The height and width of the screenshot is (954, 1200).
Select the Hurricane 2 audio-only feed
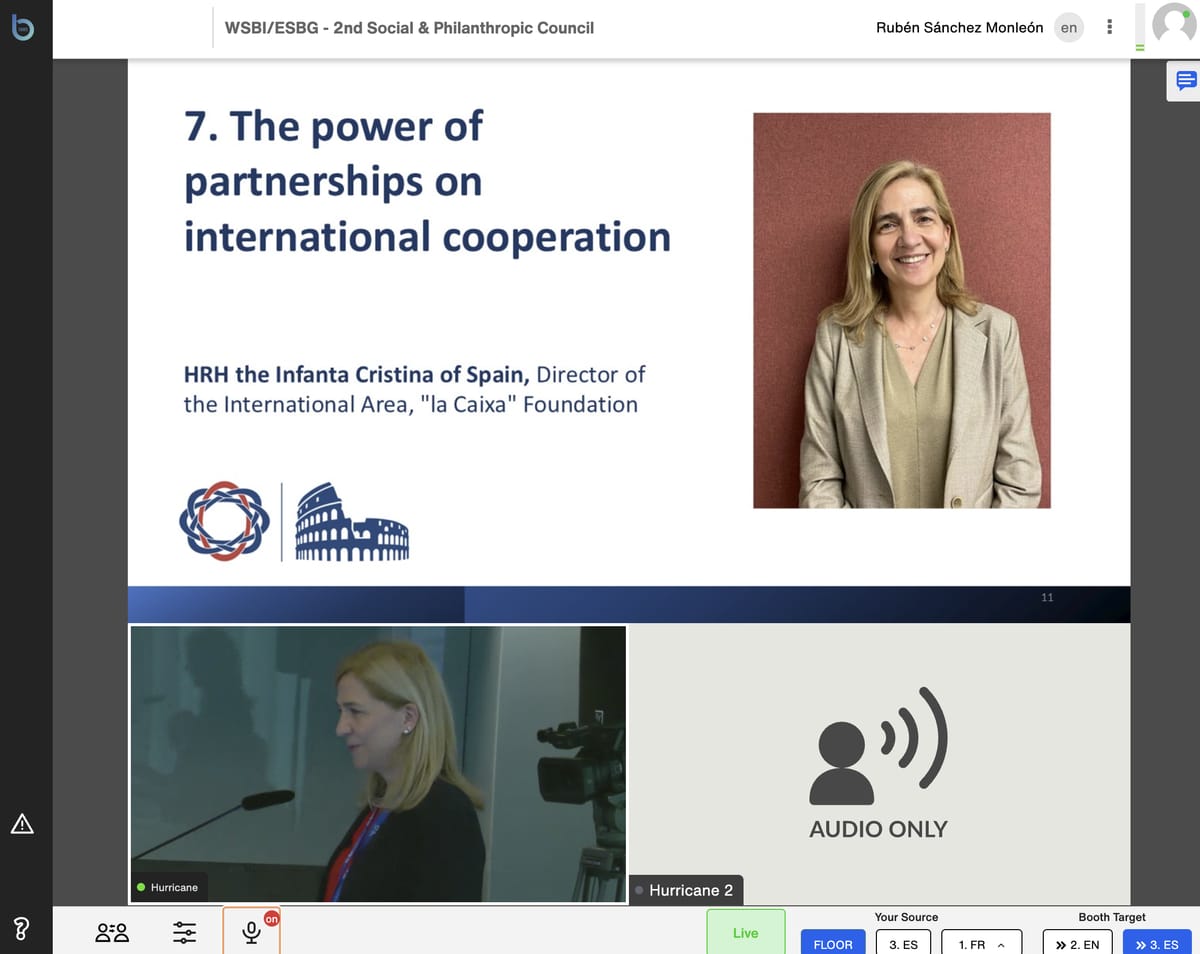[x=879, y=765]
